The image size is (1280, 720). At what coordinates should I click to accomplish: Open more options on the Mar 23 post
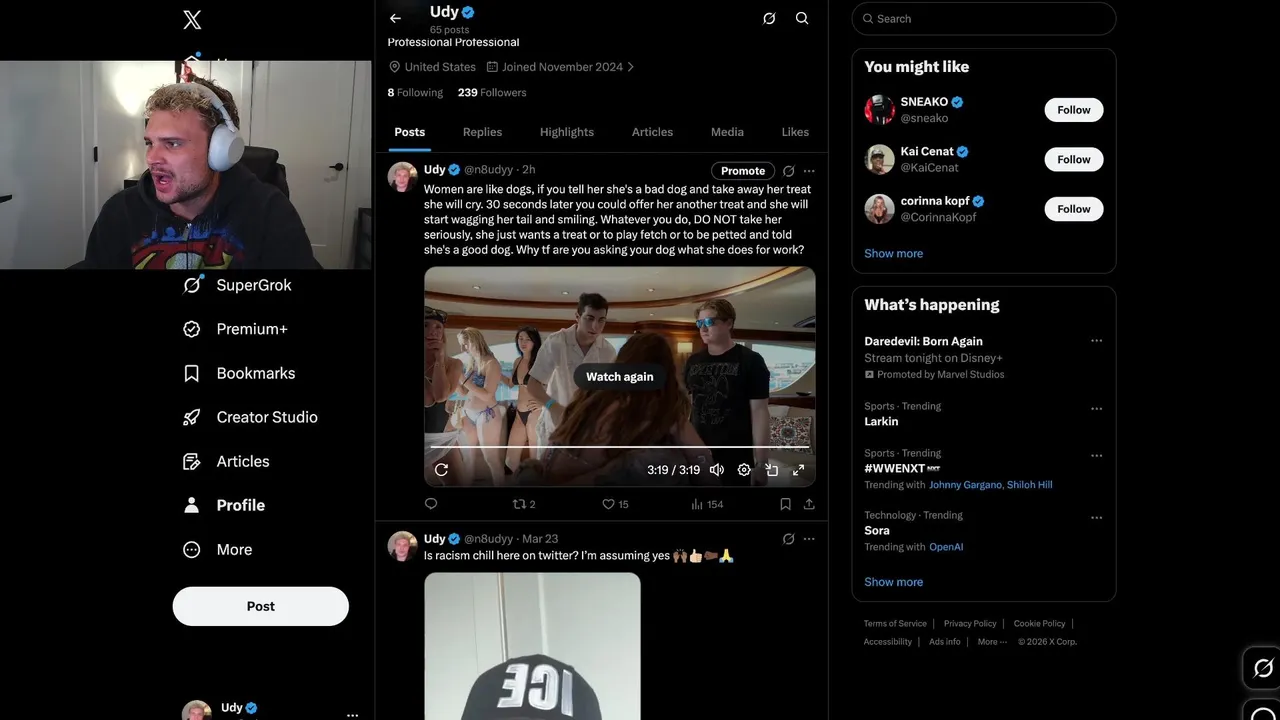point(809,539)
